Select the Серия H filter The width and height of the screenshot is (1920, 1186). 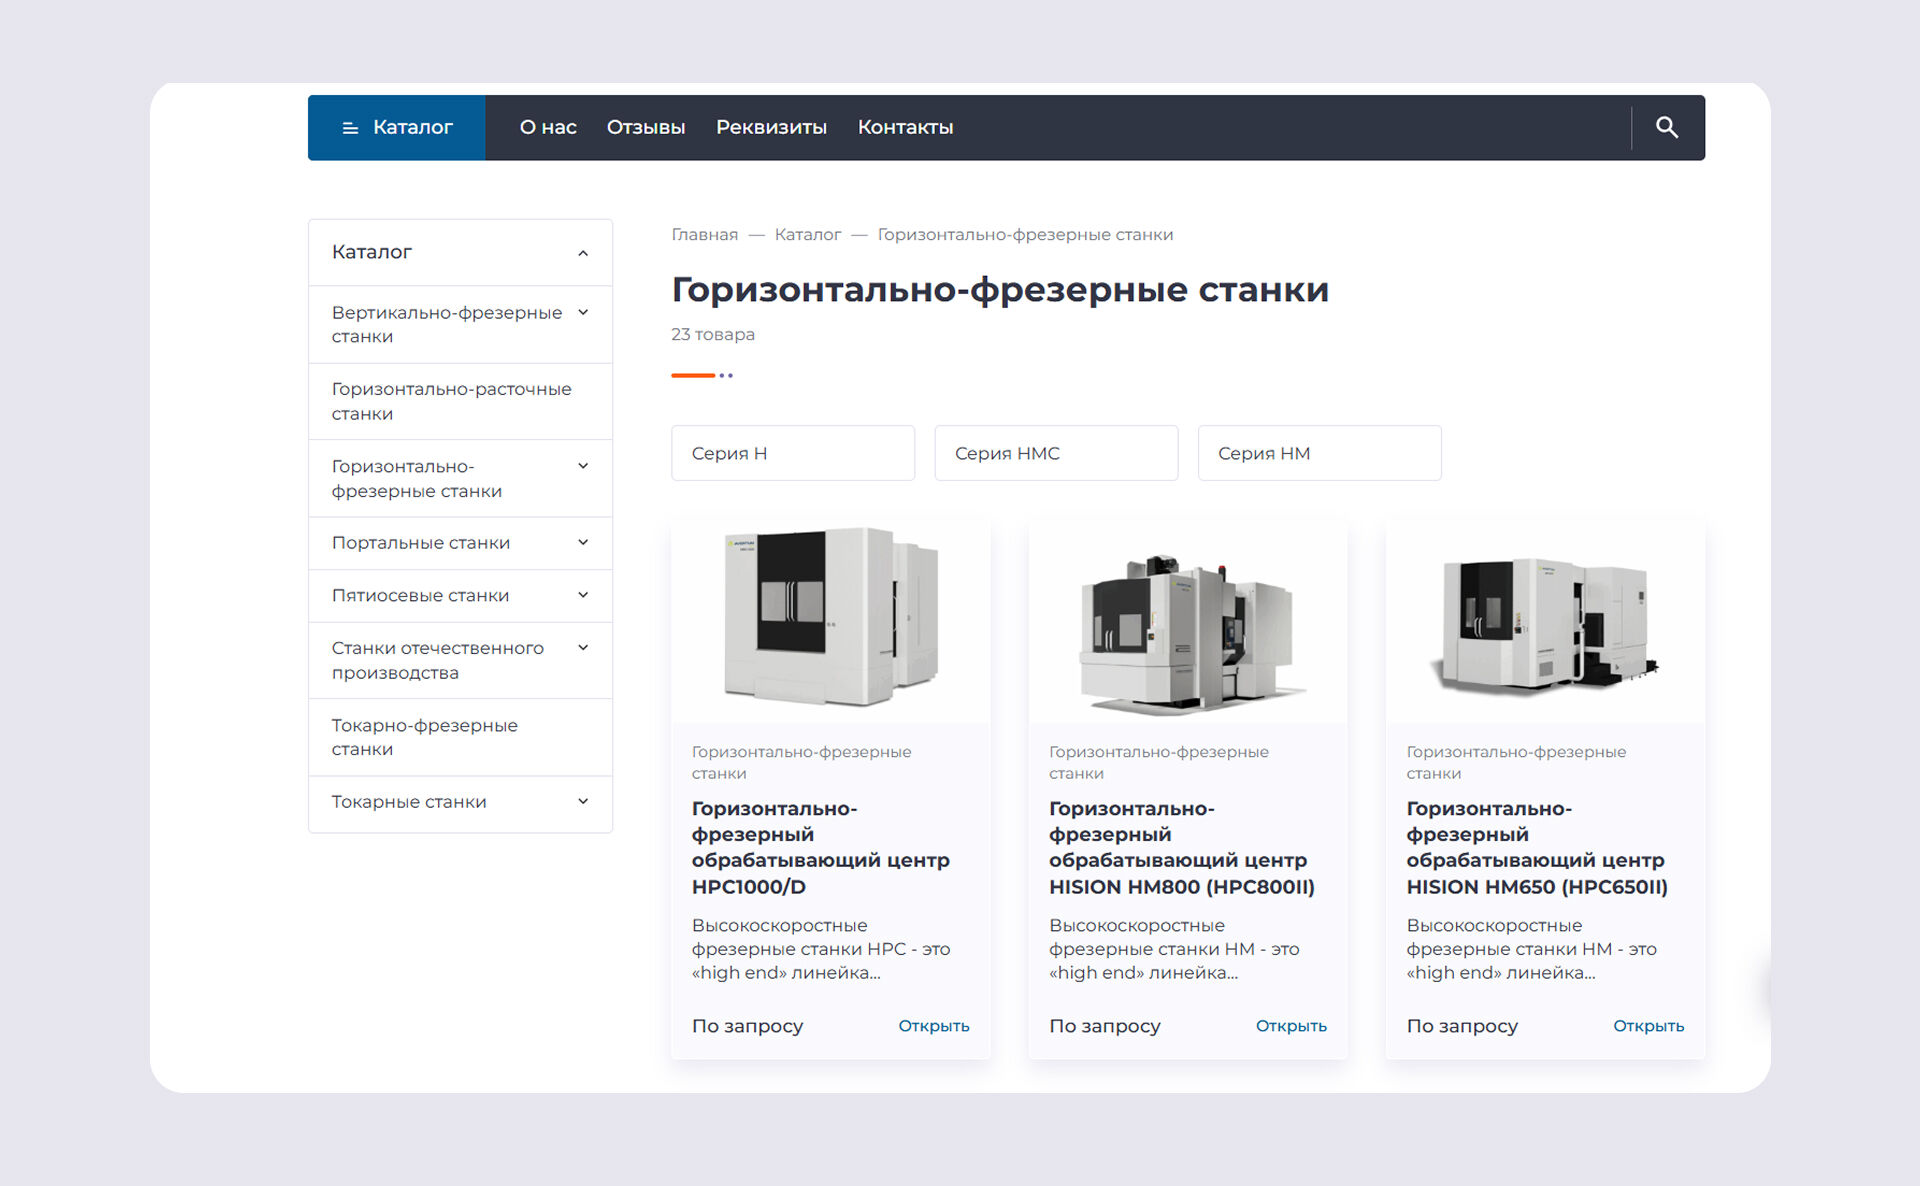[792, 453]
